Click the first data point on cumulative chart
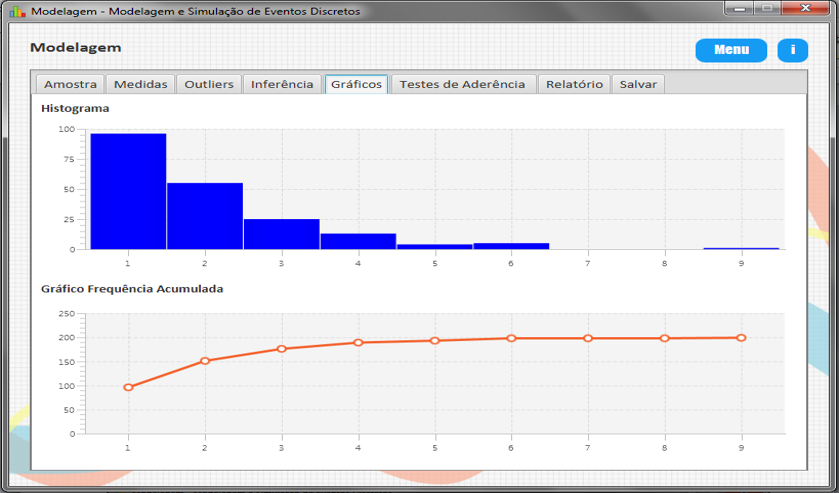 (x=128, y=387)
